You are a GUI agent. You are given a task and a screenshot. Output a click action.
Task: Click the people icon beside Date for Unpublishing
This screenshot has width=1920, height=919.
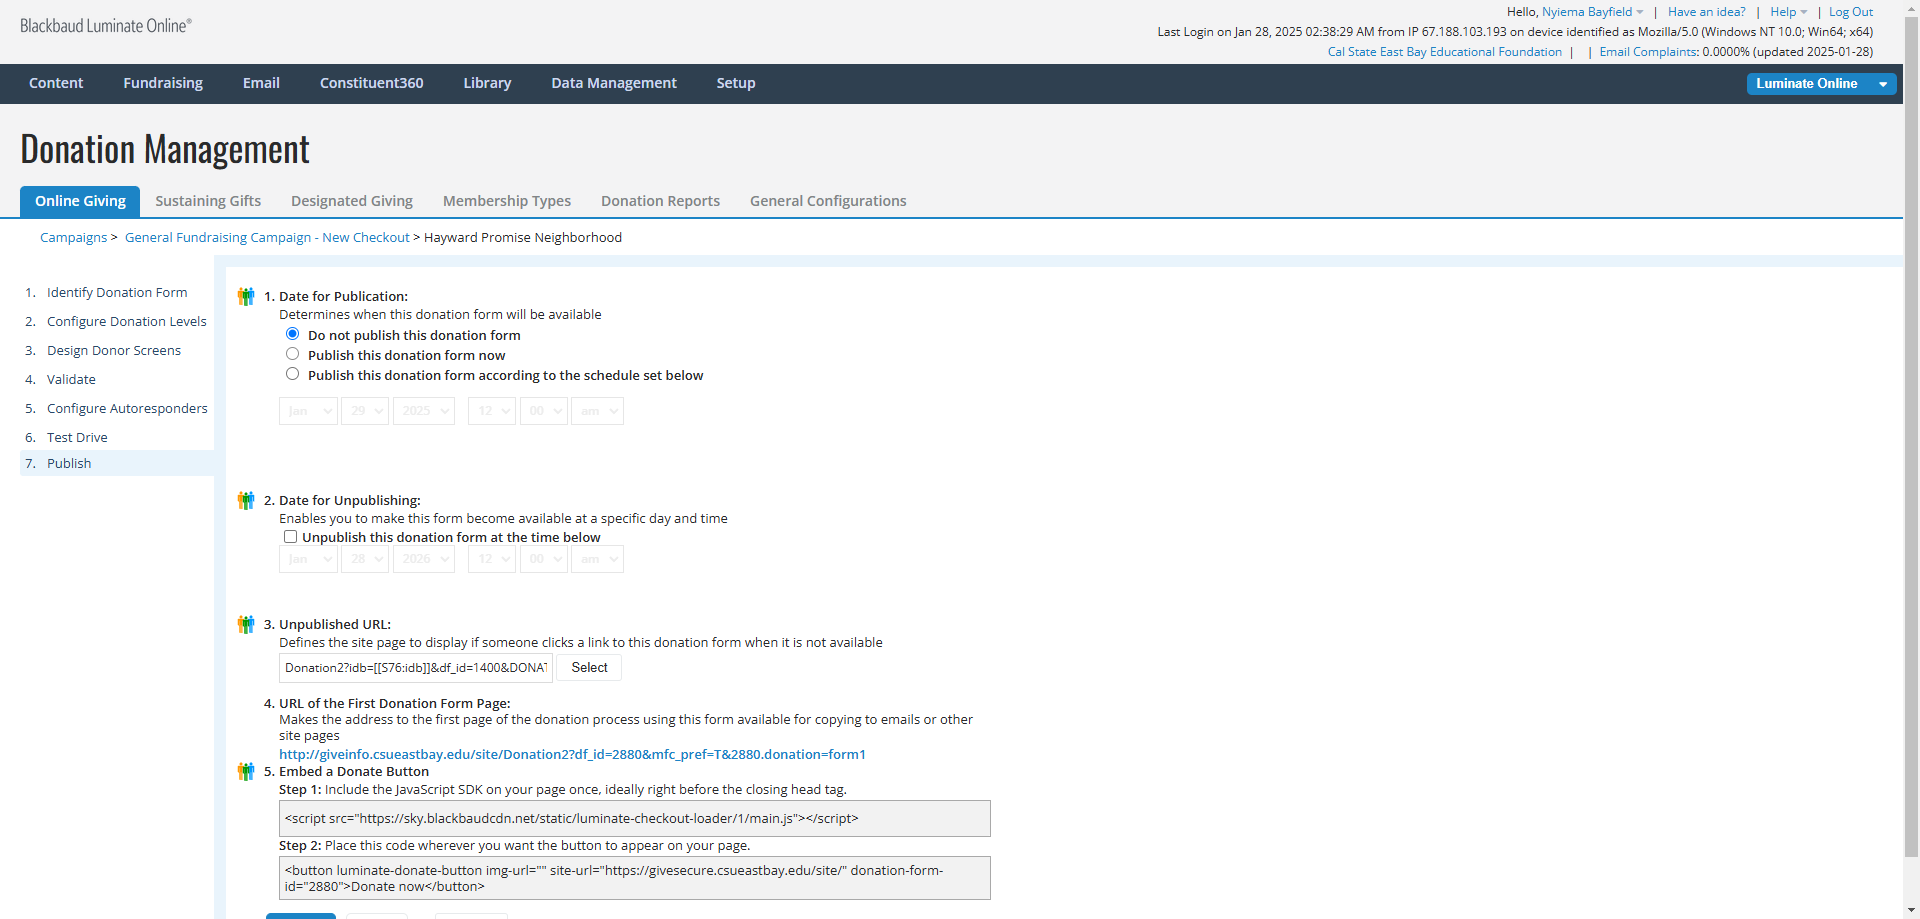pyautogui.click(x=246, y=501)
